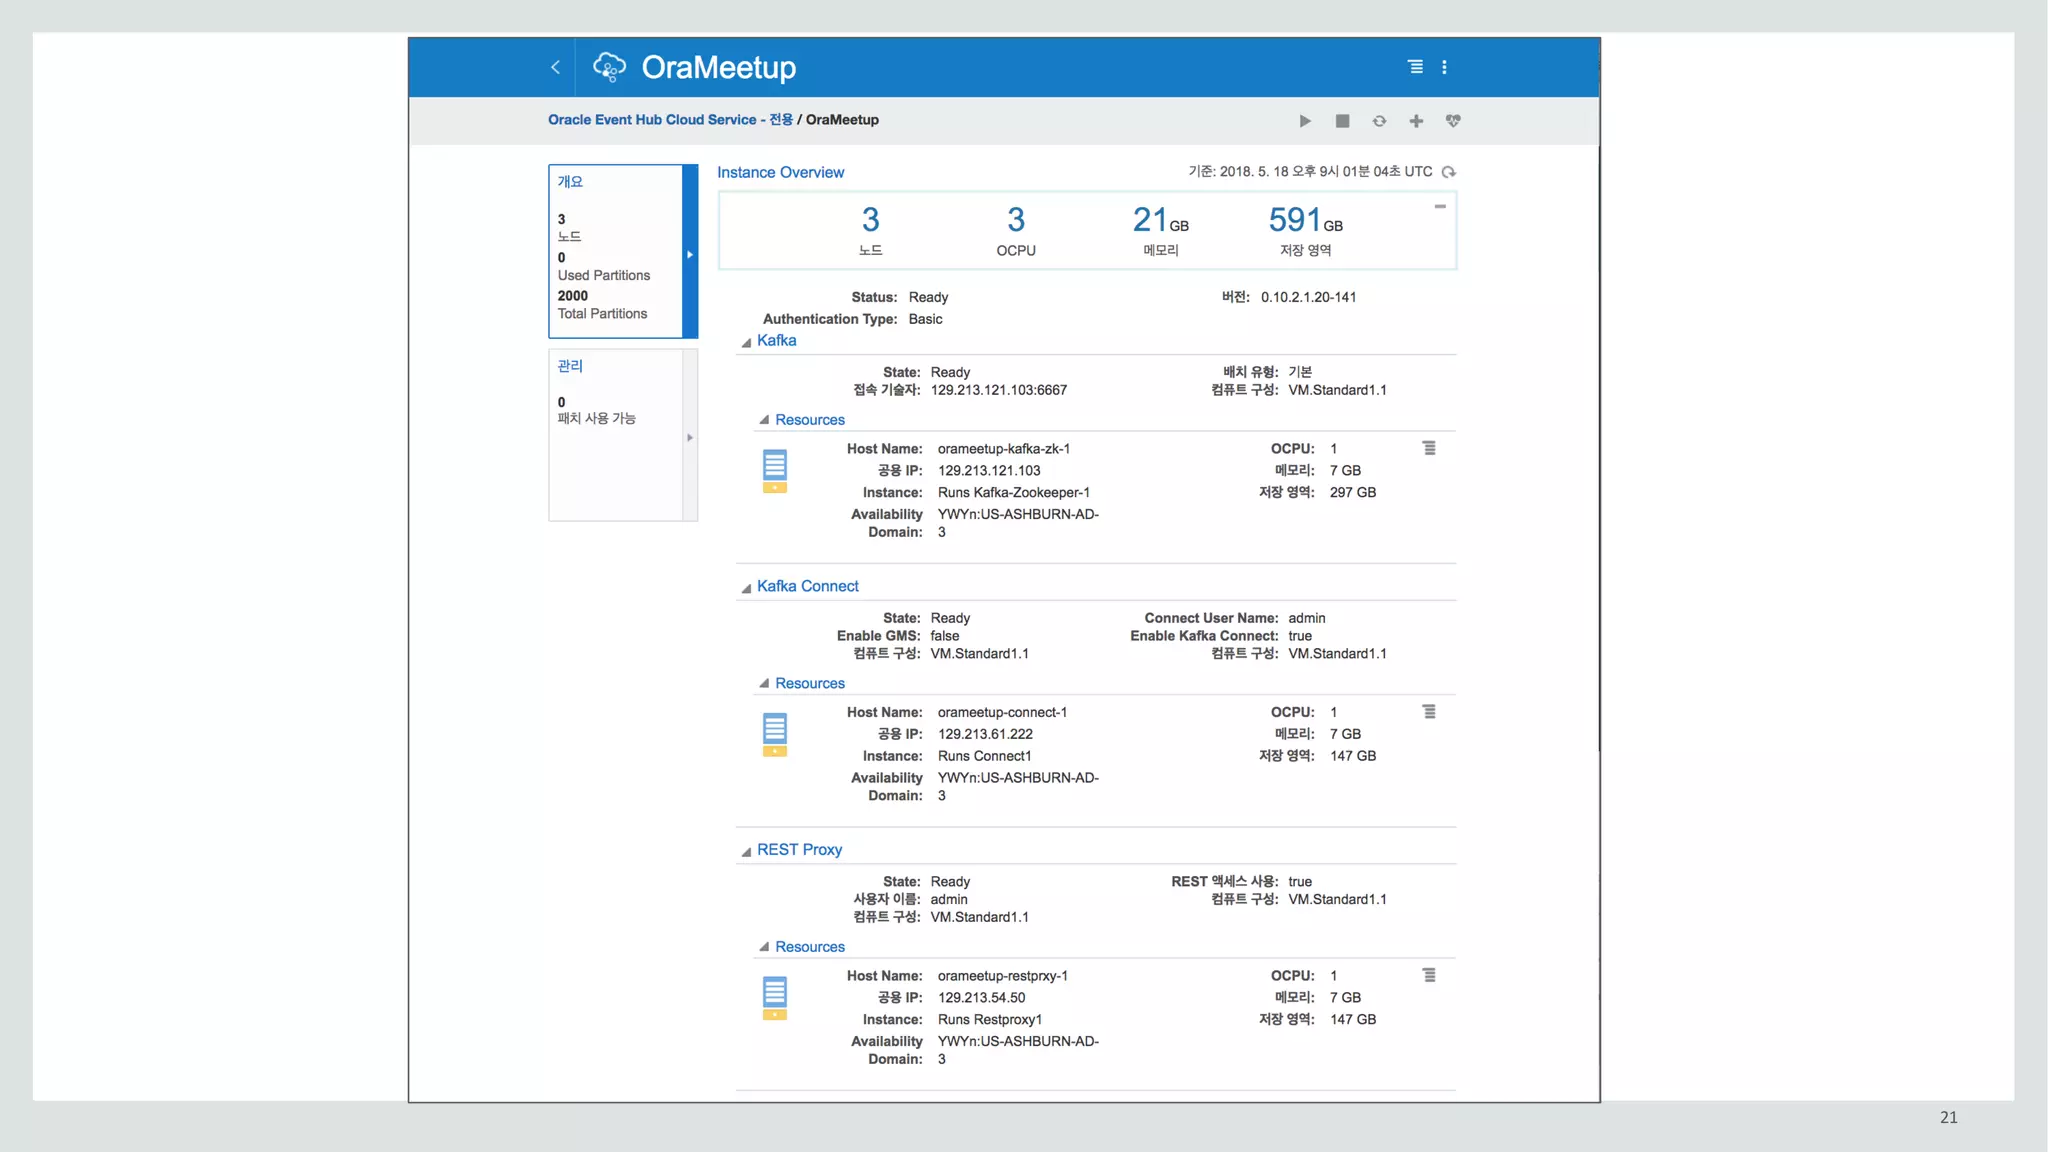Screen dimensions: 2048x1152
Task: Click the start (play) service icon
Action: point(1305,121)
